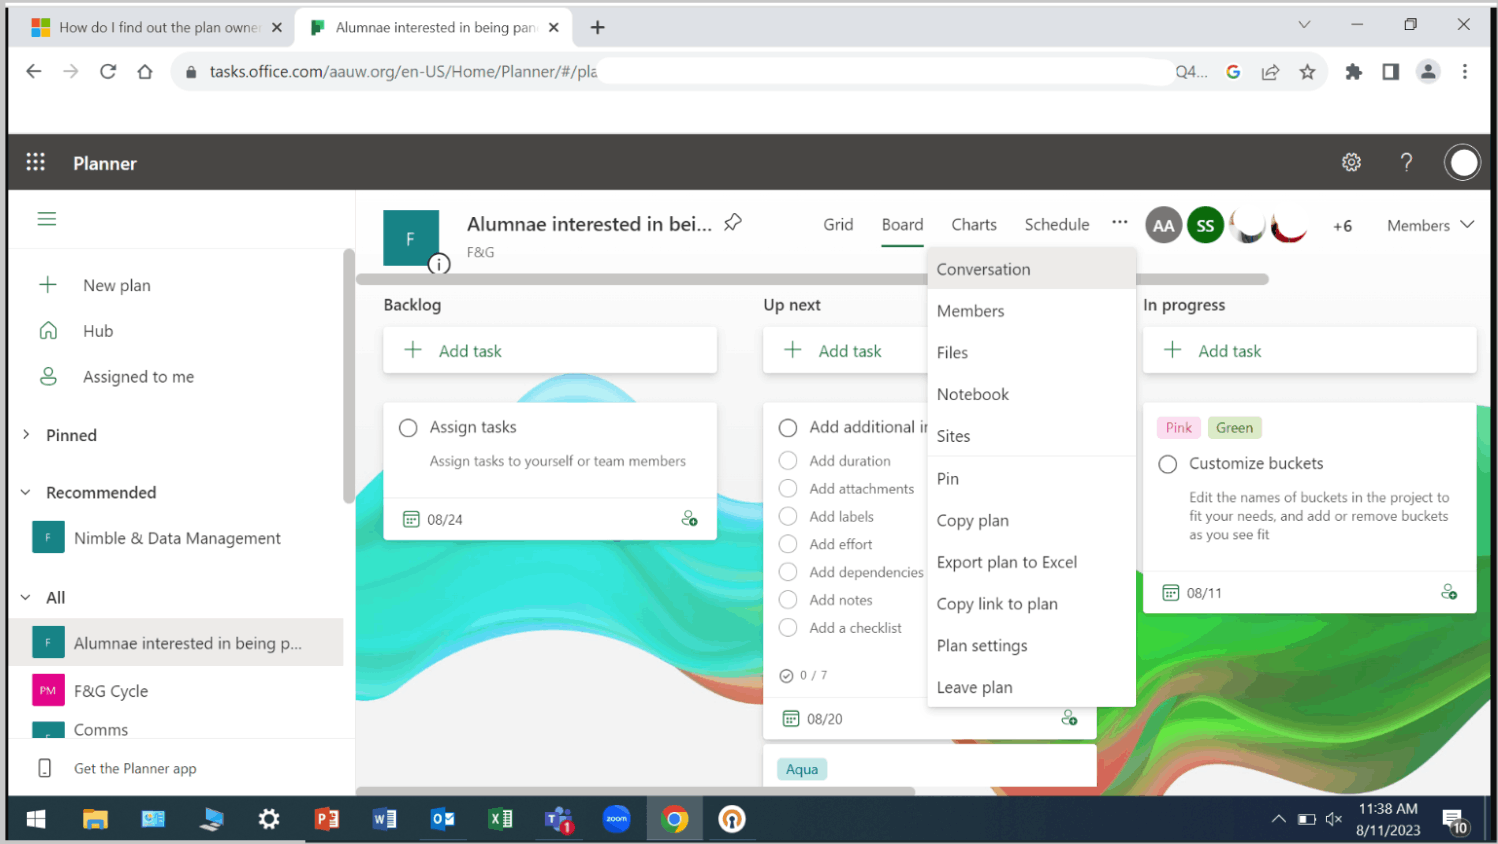The width and height of the screenshot is (1498, 844).
Task: Complete the Customize buckets task circle
Action: 1167,463
